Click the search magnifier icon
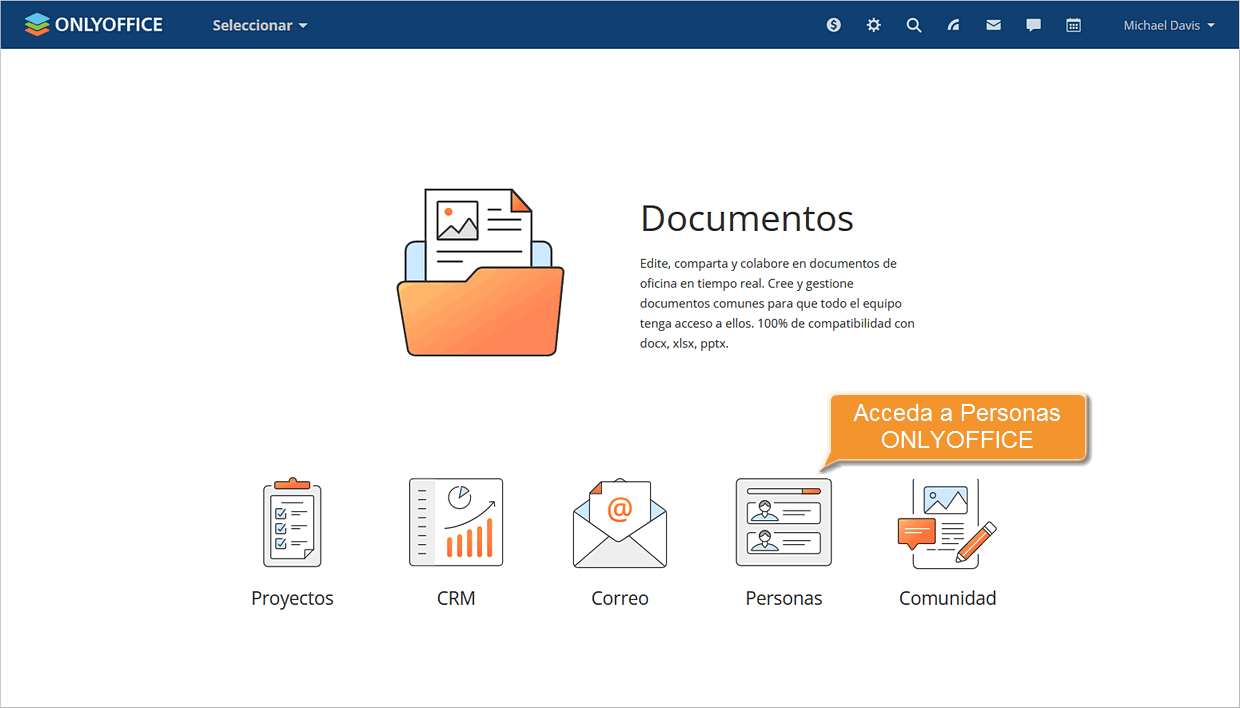The image size is (1240, 708). [x=914, y=25]
